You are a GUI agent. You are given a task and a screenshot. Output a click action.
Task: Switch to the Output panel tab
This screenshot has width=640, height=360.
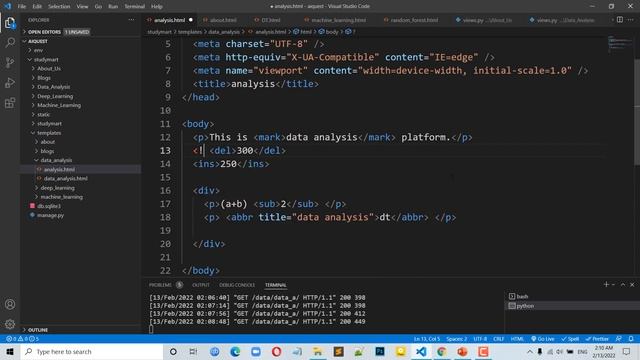point(201,285)
